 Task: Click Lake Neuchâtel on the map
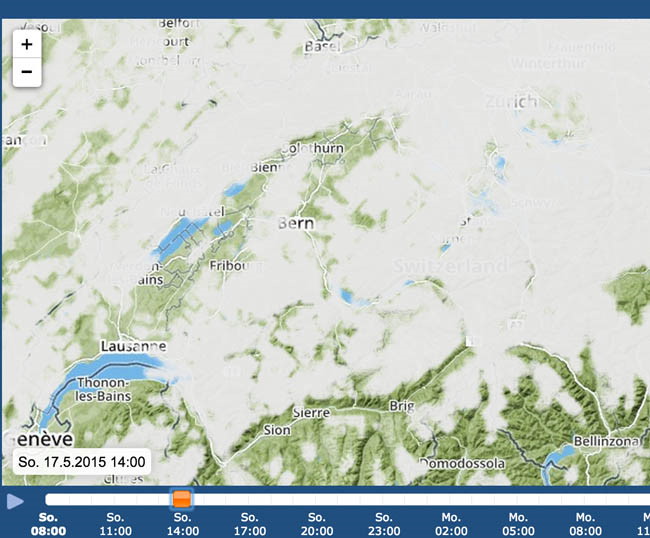(x=180, y=235)
